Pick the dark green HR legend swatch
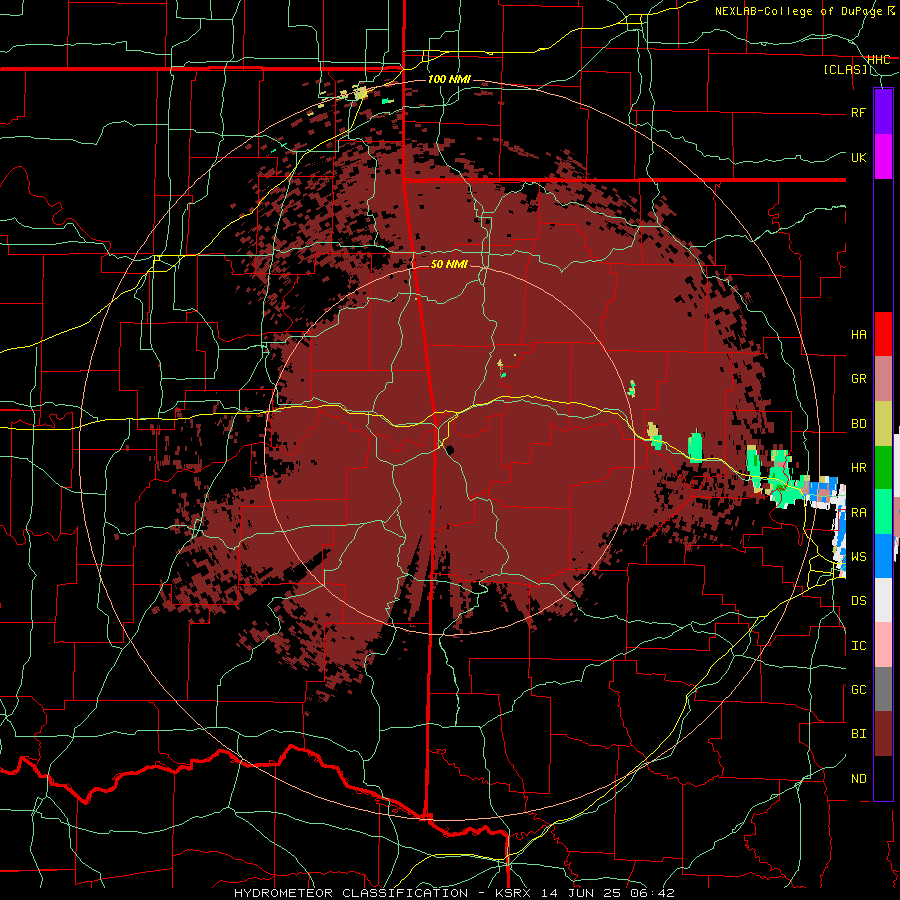This screenshot has height=900, width=900. pyautogui.click(x=883, y=468)
